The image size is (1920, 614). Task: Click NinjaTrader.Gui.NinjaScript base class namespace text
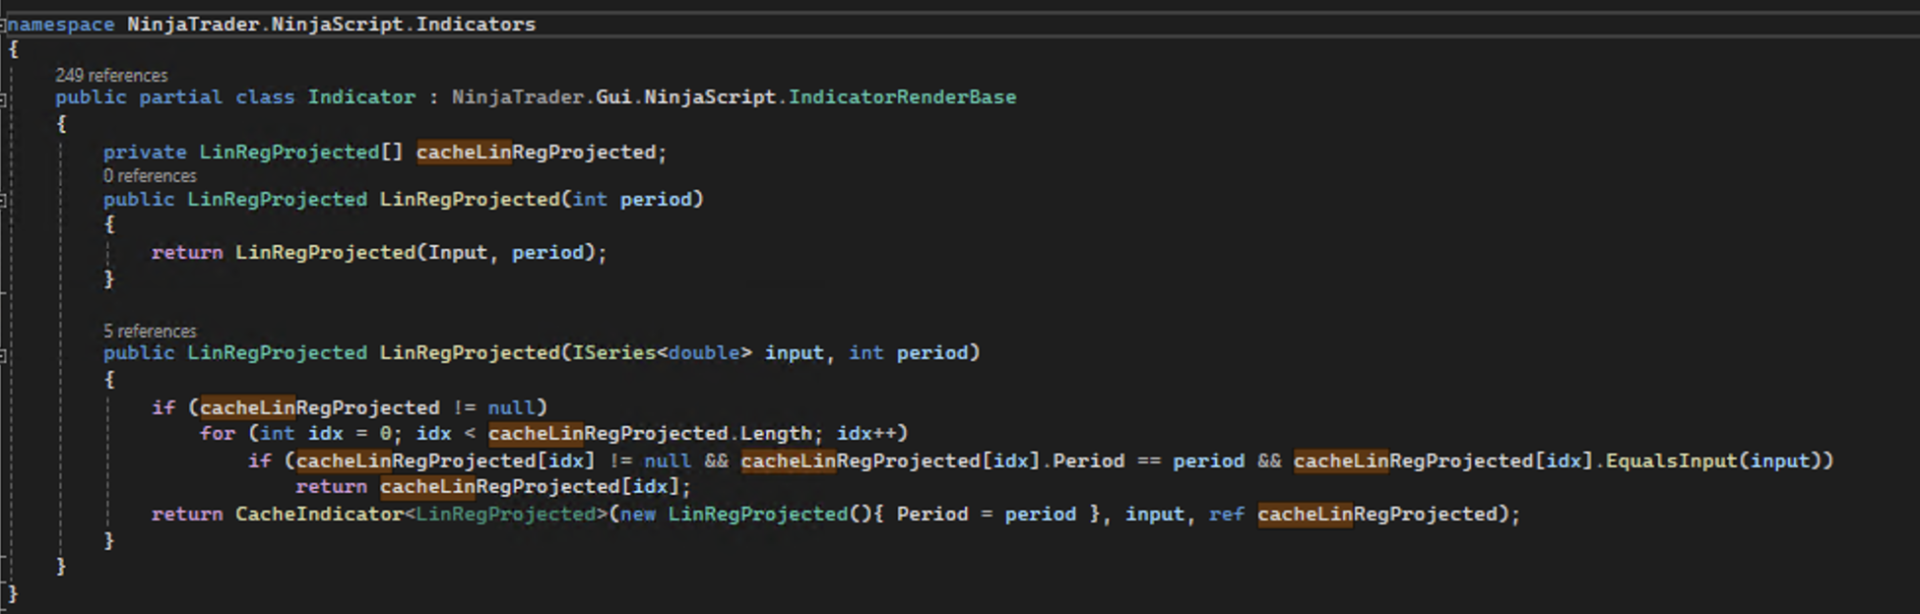pyautogui.click(x=614, y=97)
